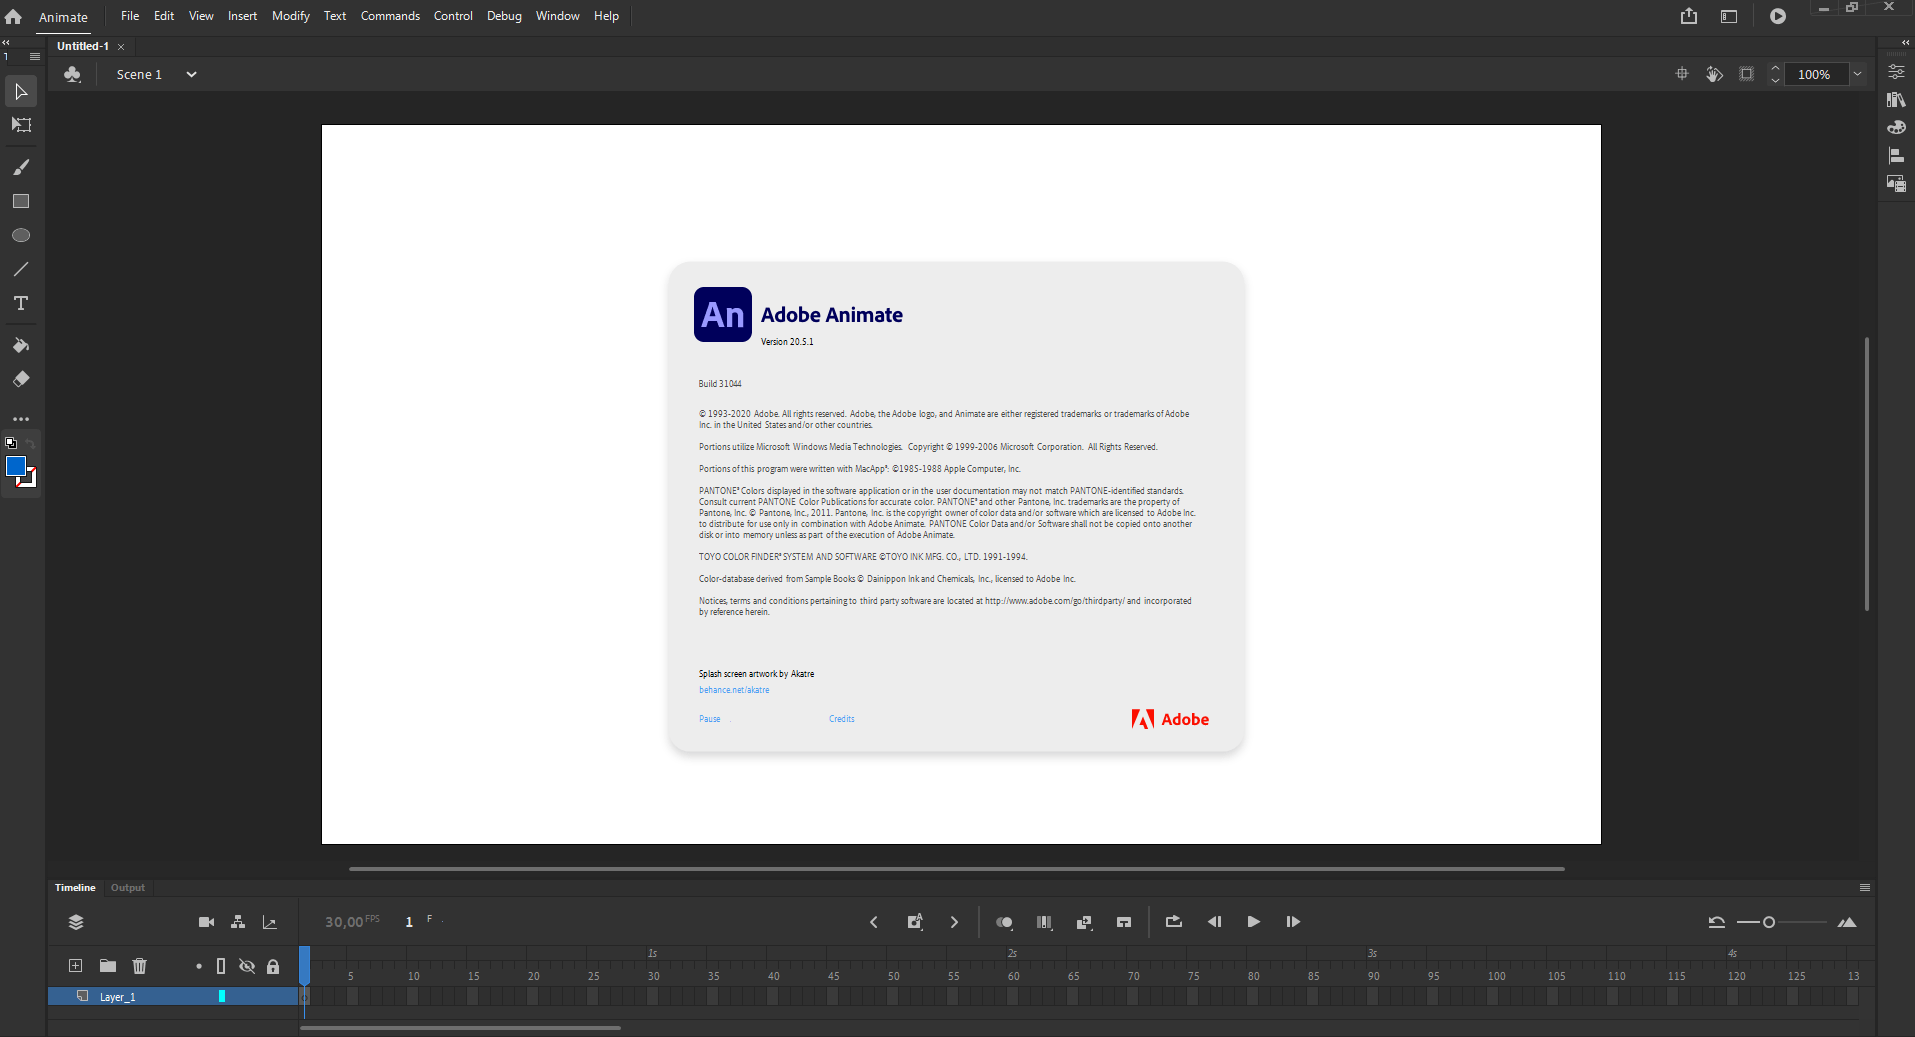The width and height of the screenshot is (1915, 1037).
Task: Open the Window menu
Action: pyautogui.click(x=557, y=16)
